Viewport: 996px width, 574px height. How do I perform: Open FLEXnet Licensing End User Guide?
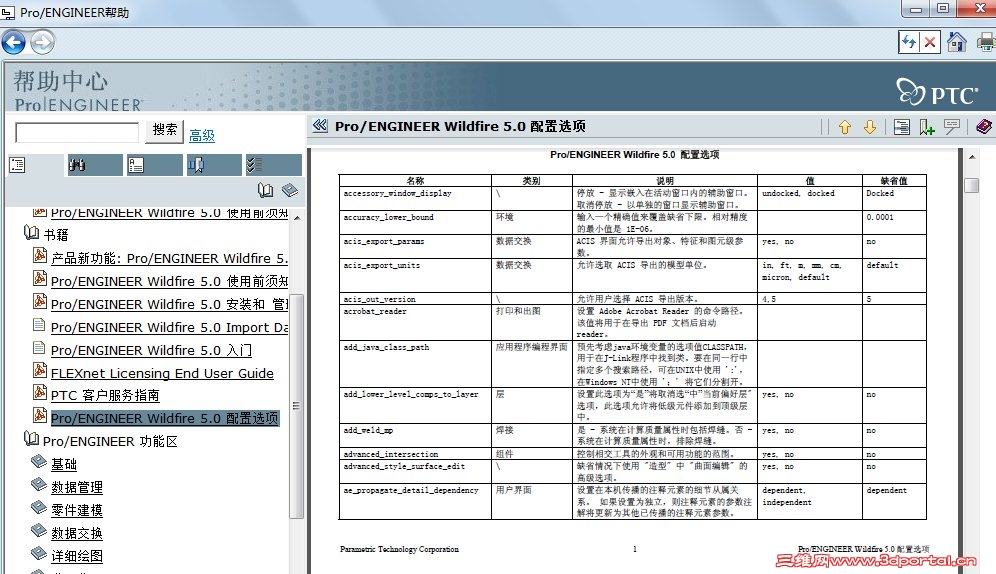(x=162, y=373)
